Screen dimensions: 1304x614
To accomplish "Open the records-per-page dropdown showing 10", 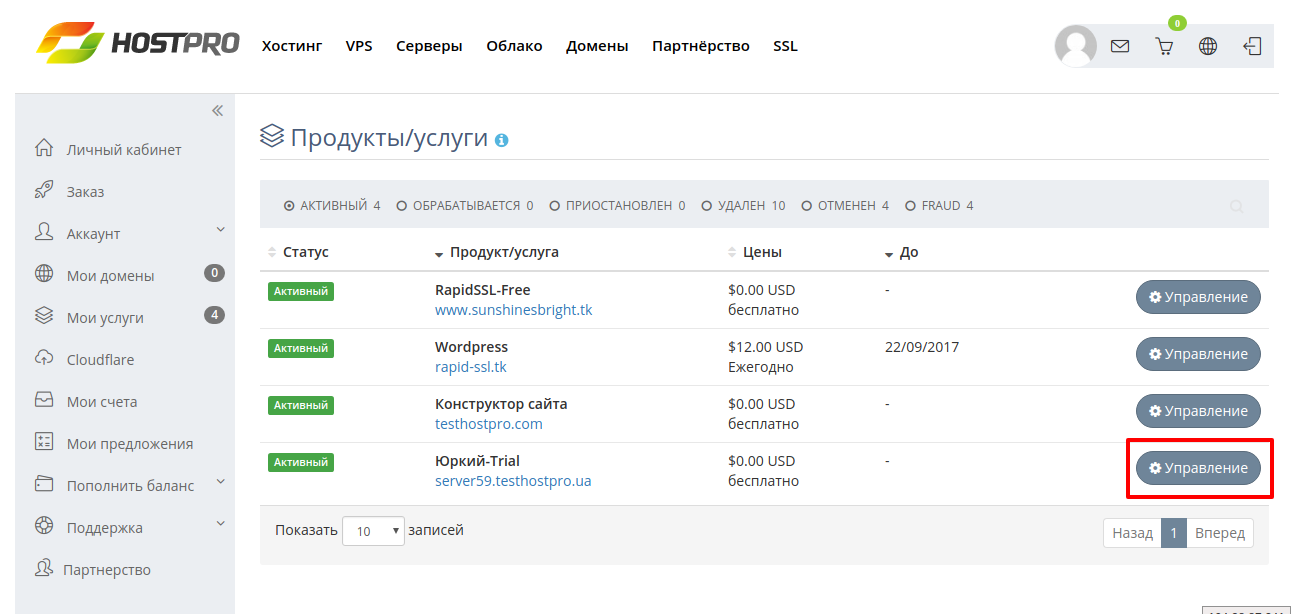I will point(373,531).
